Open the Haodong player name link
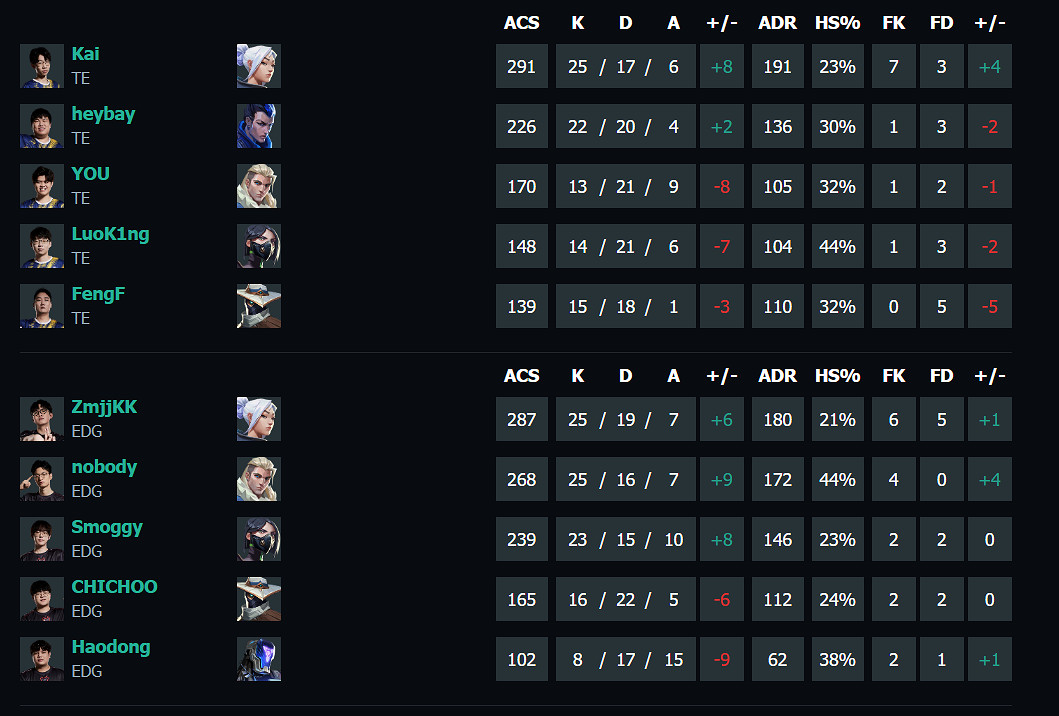This screenshot has height=716, width=1059. pos(111,647)
